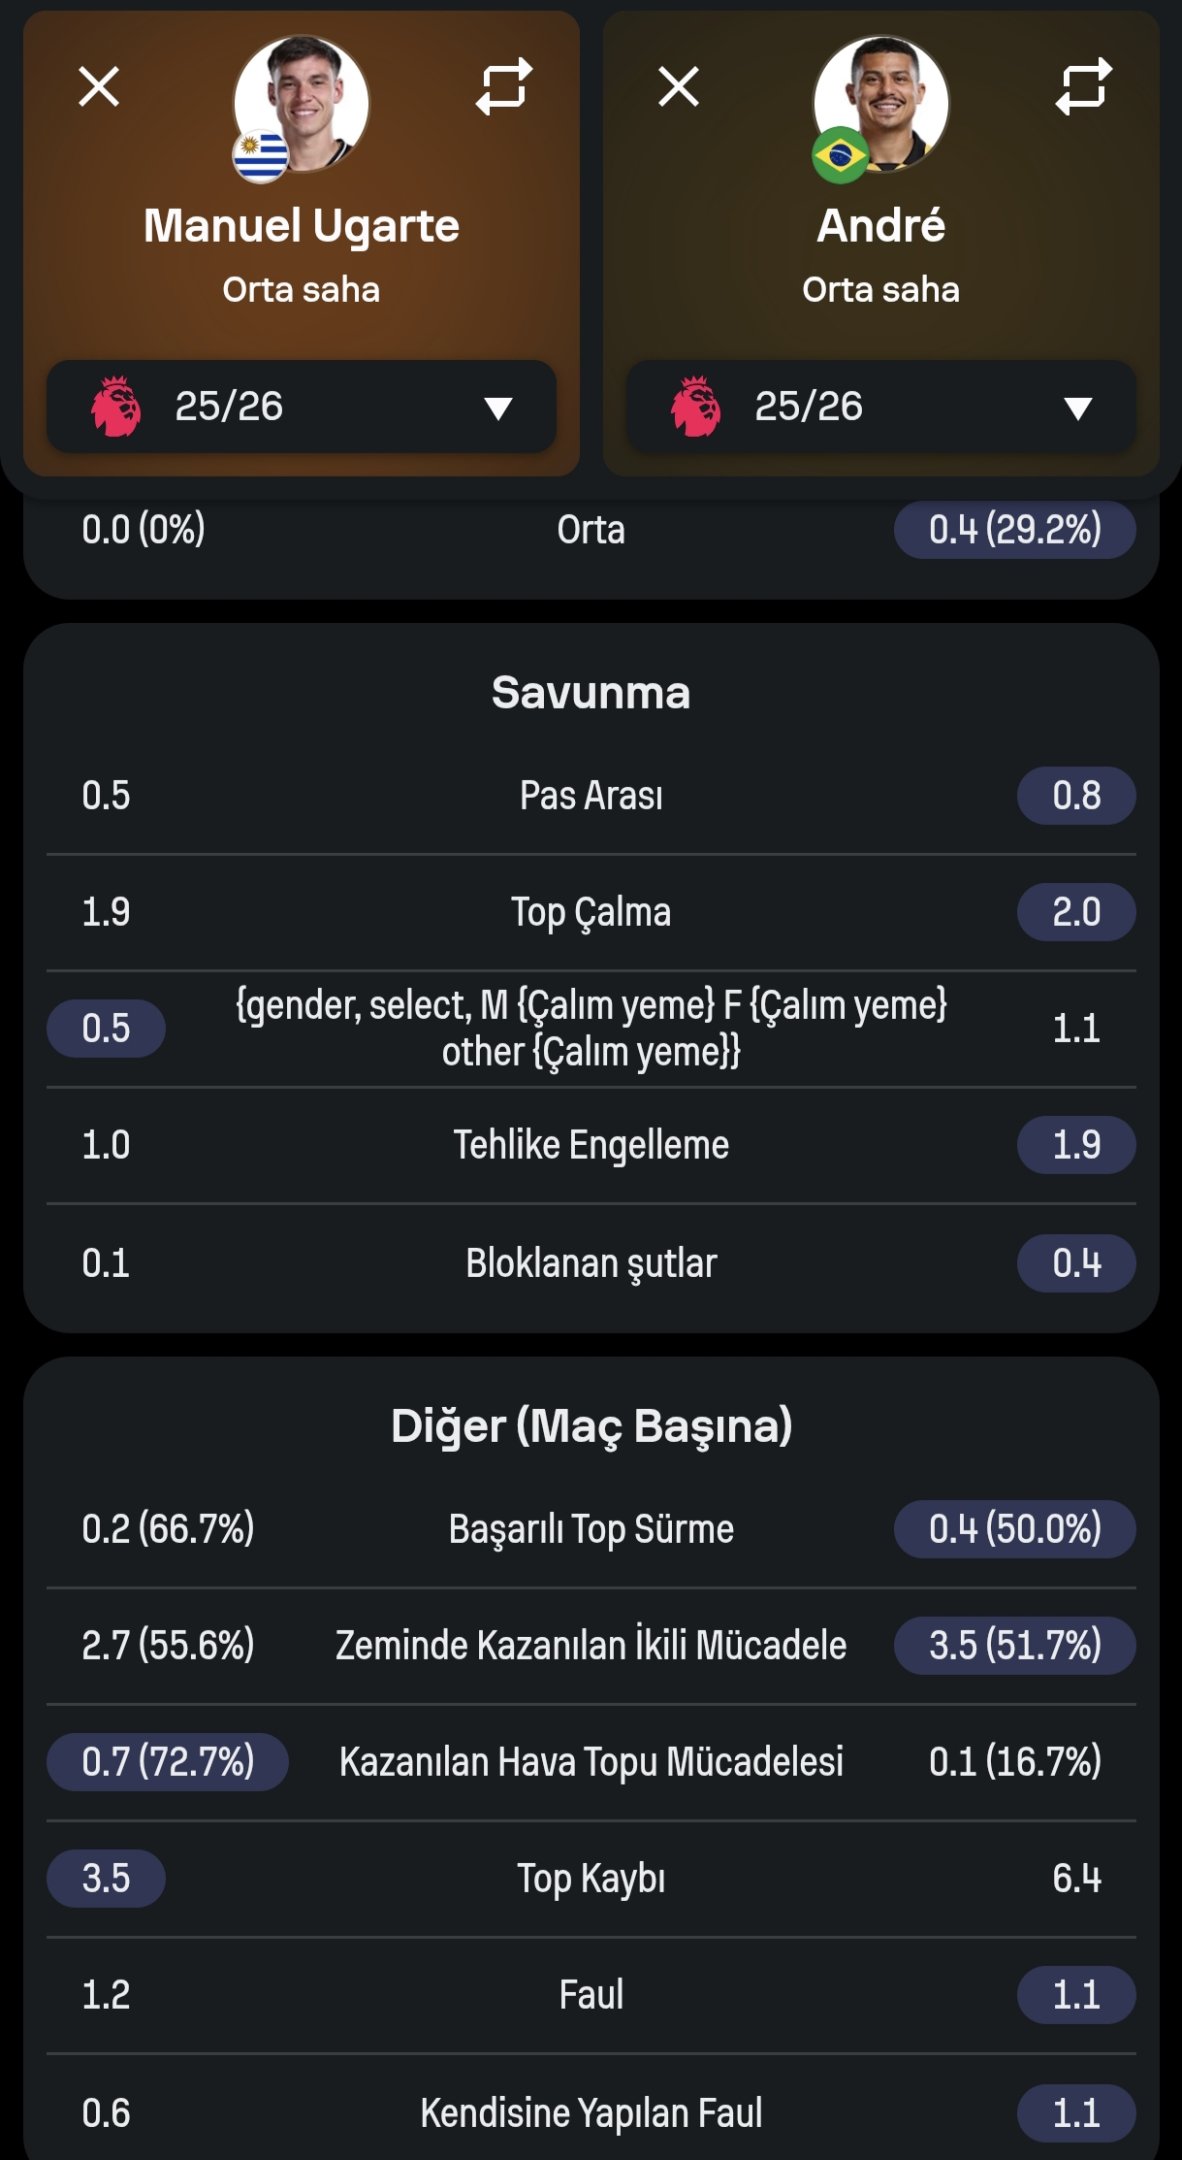Select the Top Çalma stat row

point(591,912)
